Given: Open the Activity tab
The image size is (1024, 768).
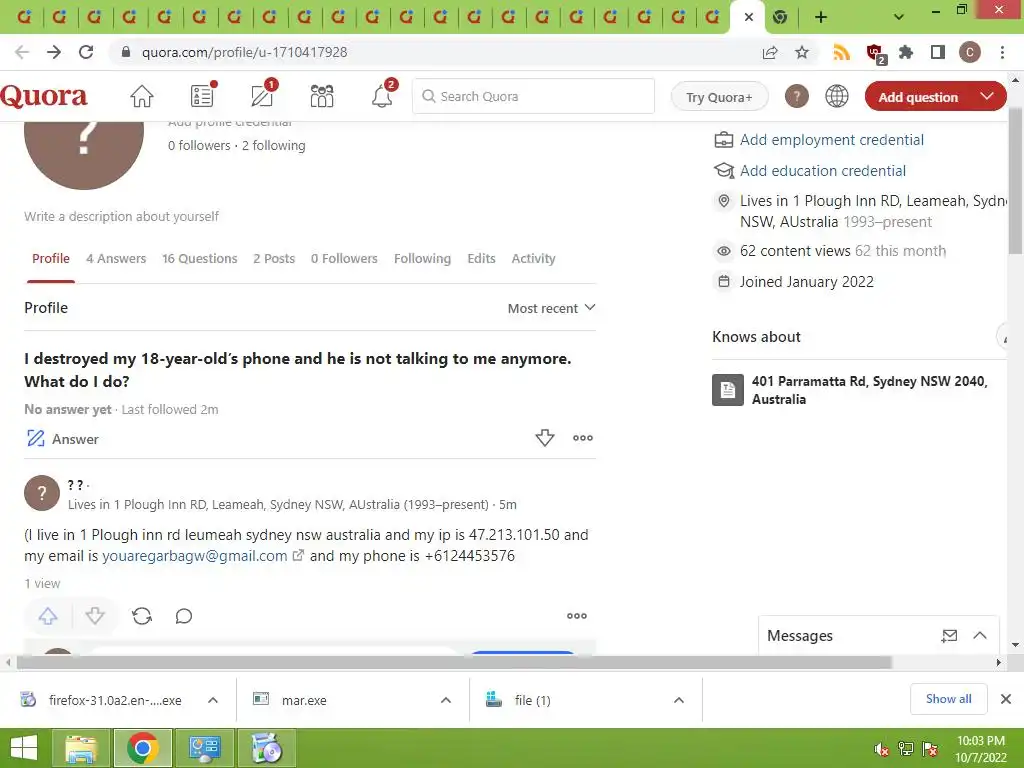Looking at the screenshot, I should tap(534, 259).
